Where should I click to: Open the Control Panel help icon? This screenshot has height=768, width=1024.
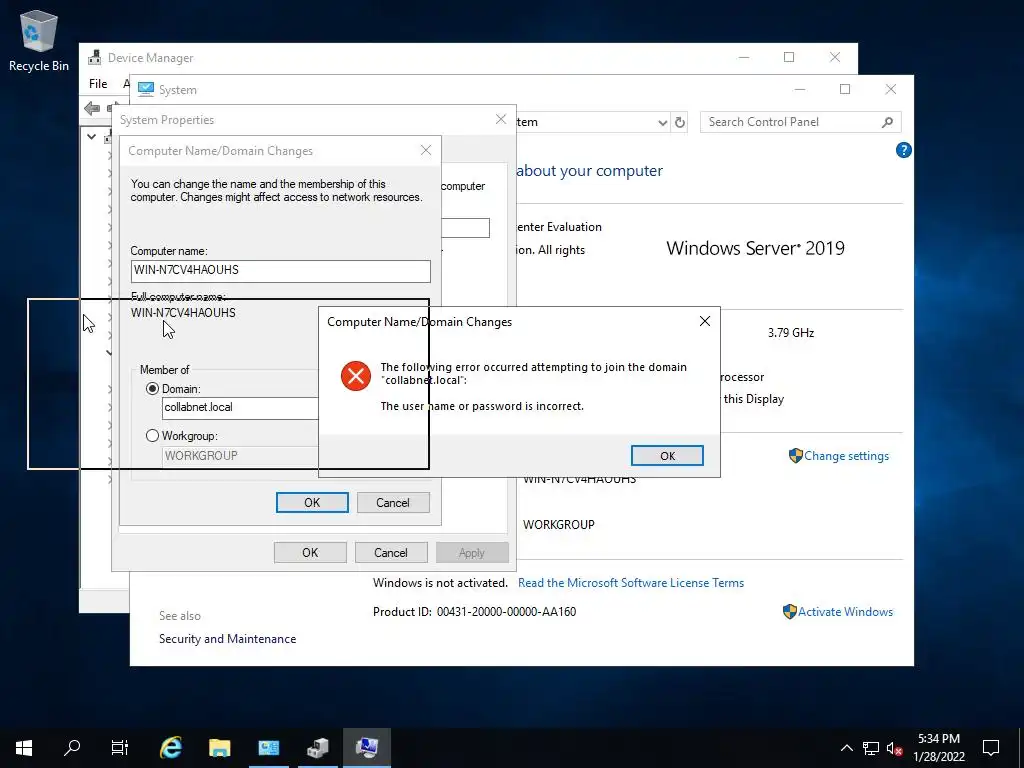pos(903,150)
